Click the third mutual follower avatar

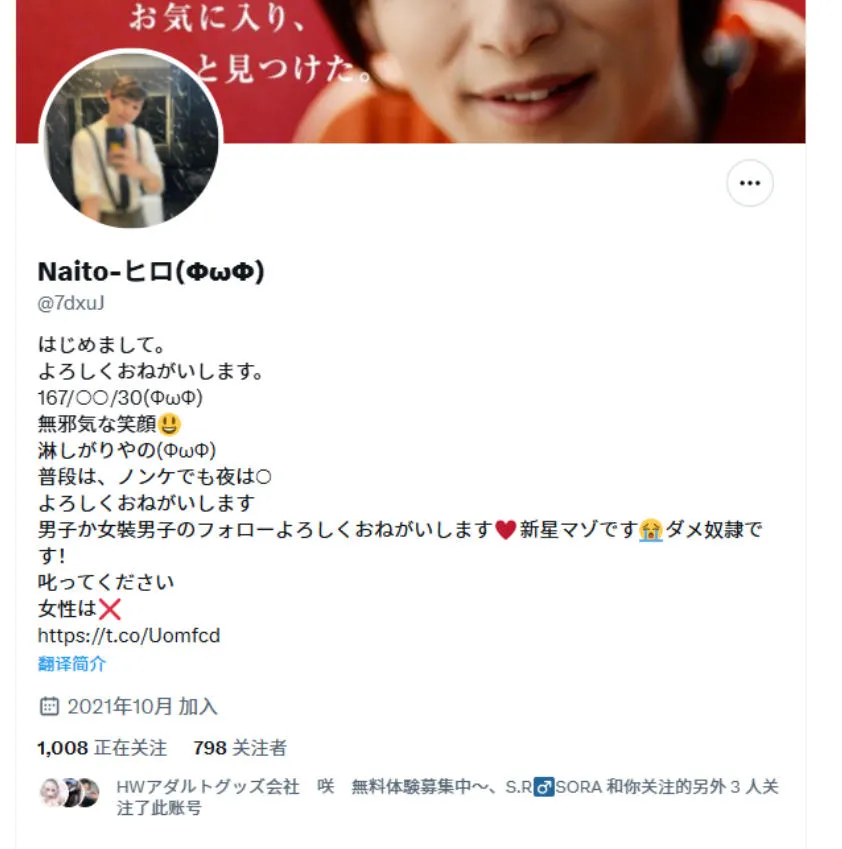coord(89,793)
